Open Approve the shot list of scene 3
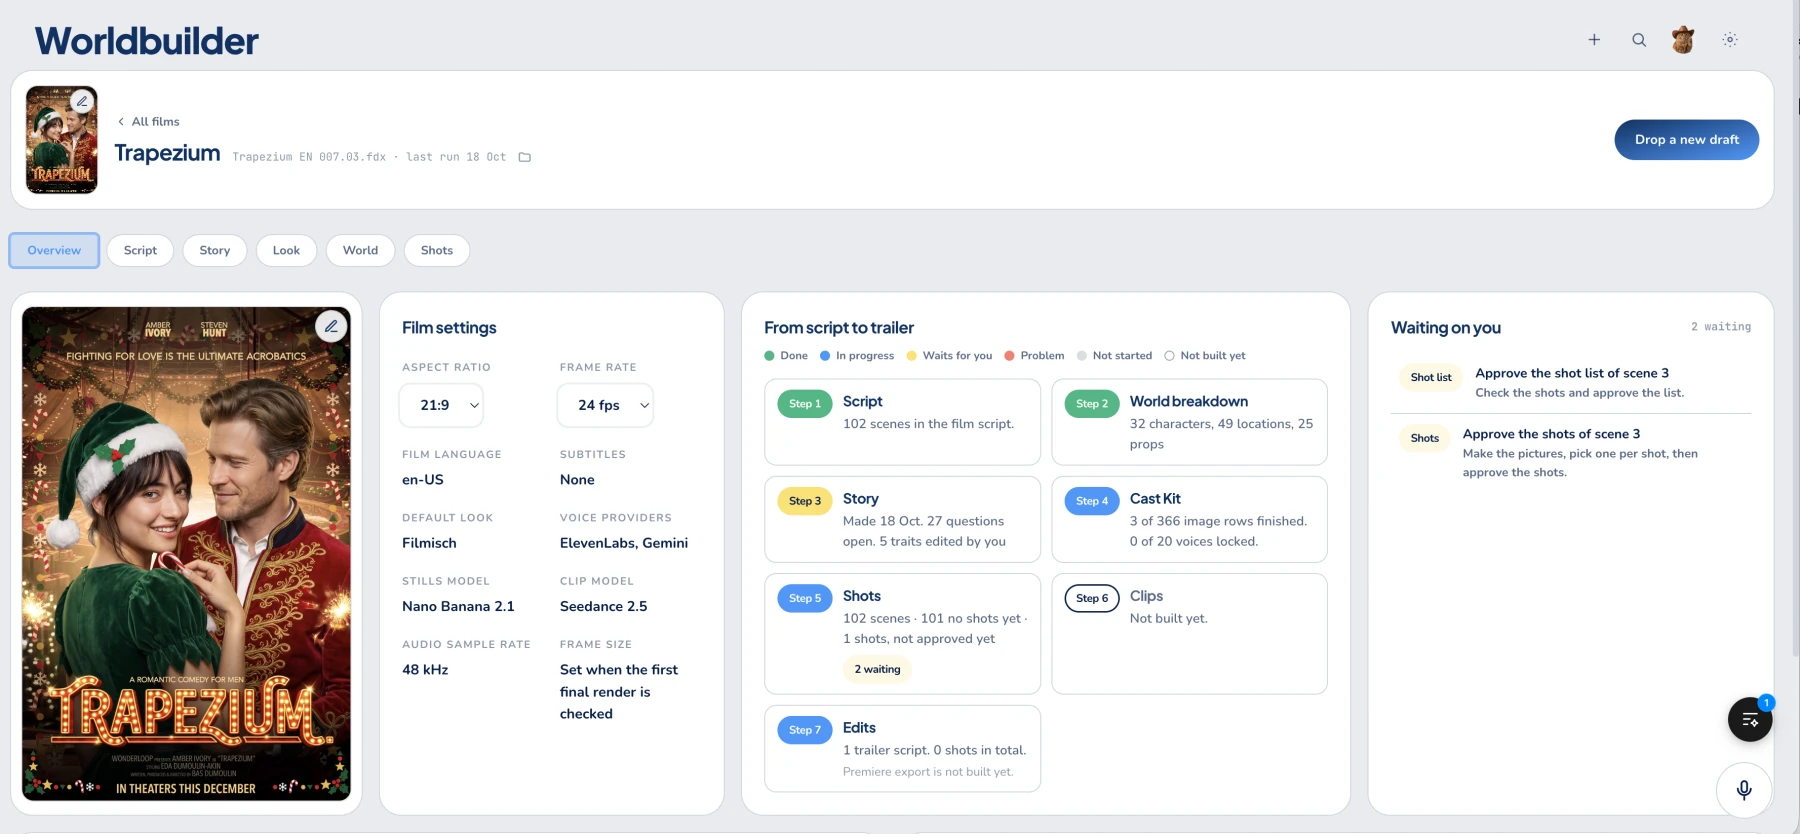1800x834 pixels. pos(1571,382)
